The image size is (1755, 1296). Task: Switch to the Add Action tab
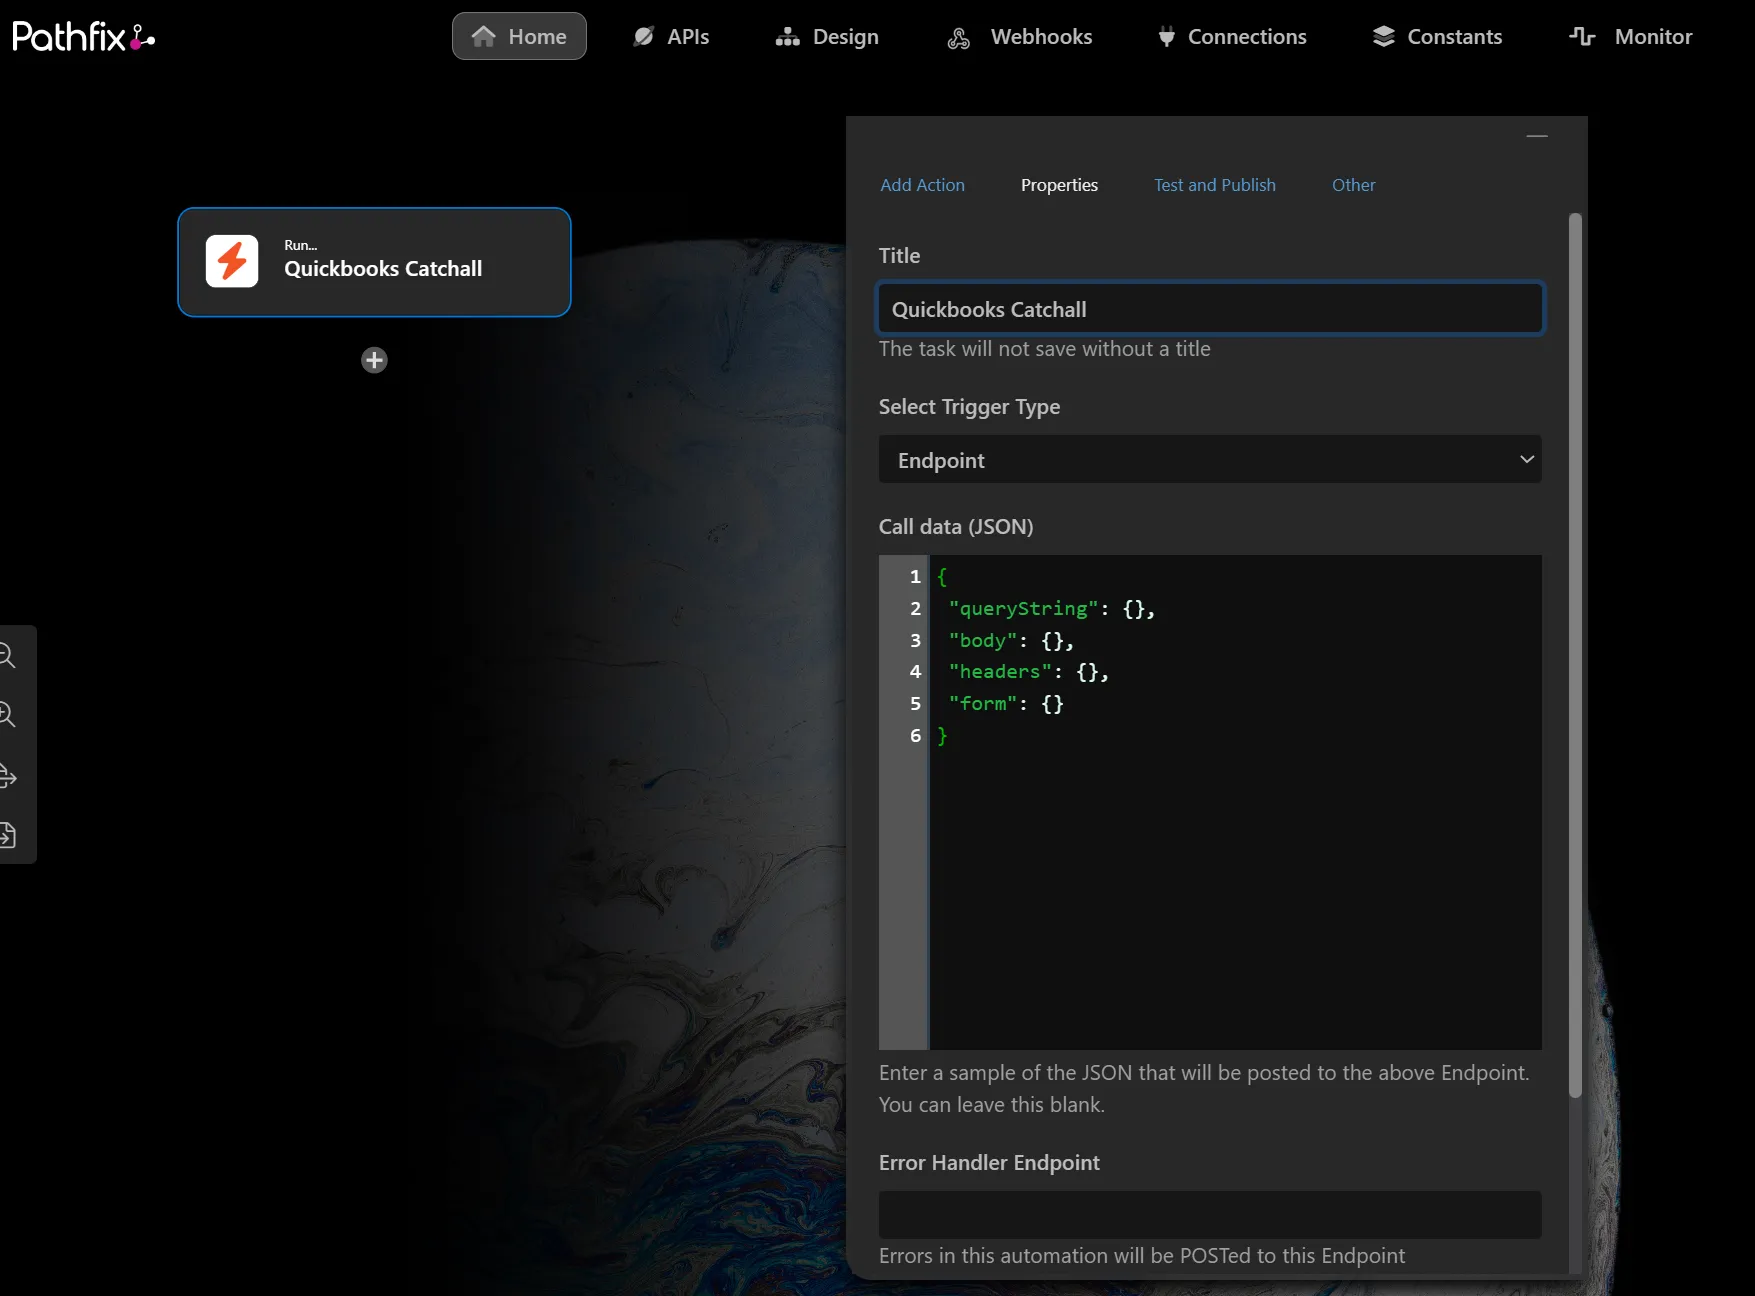point(922,185)
